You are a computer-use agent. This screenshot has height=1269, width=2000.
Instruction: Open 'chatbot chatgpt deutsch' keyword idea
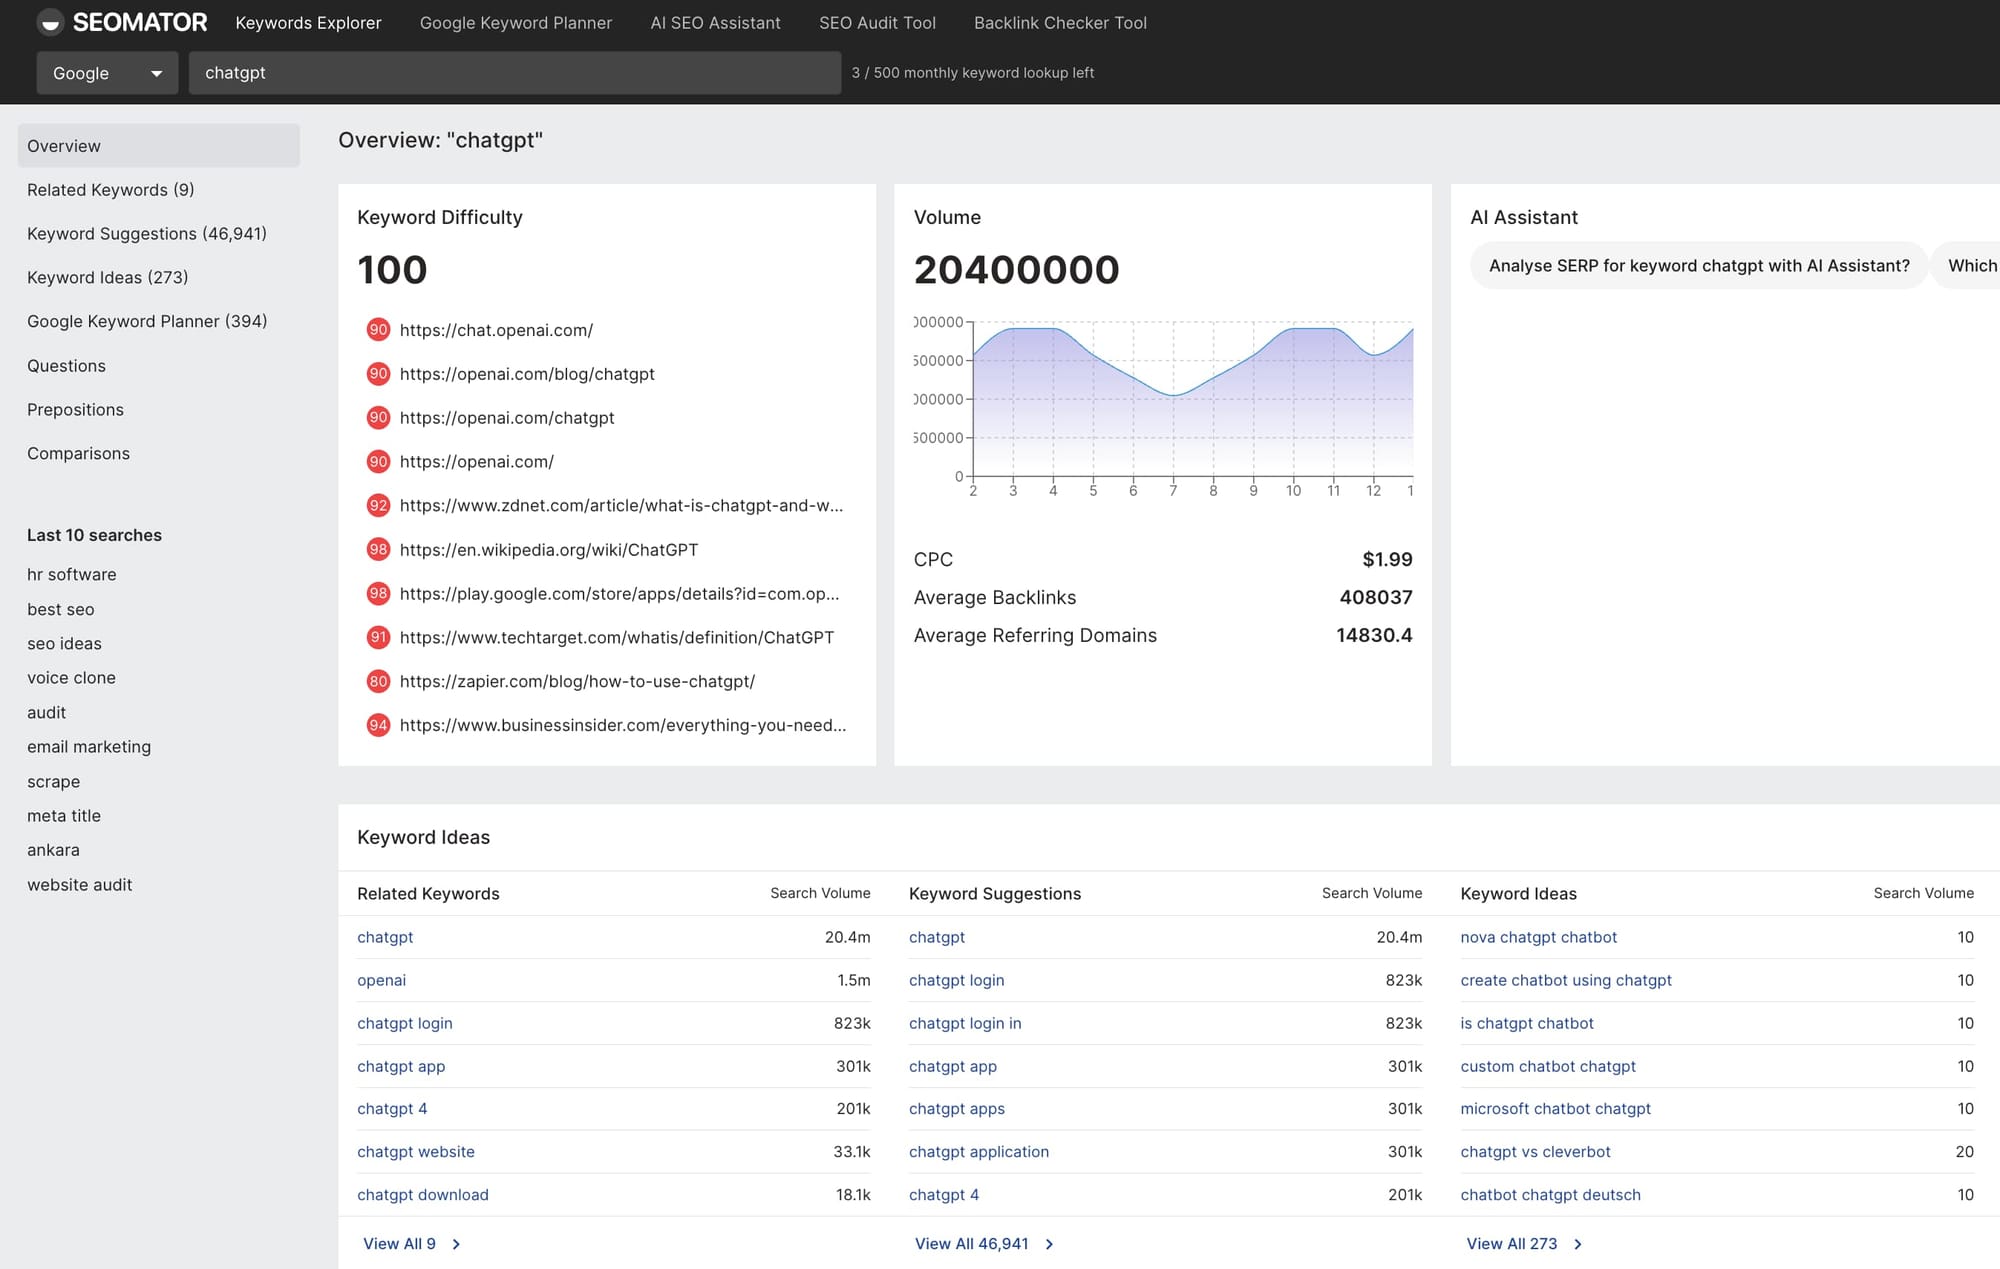[1550, 1195]
